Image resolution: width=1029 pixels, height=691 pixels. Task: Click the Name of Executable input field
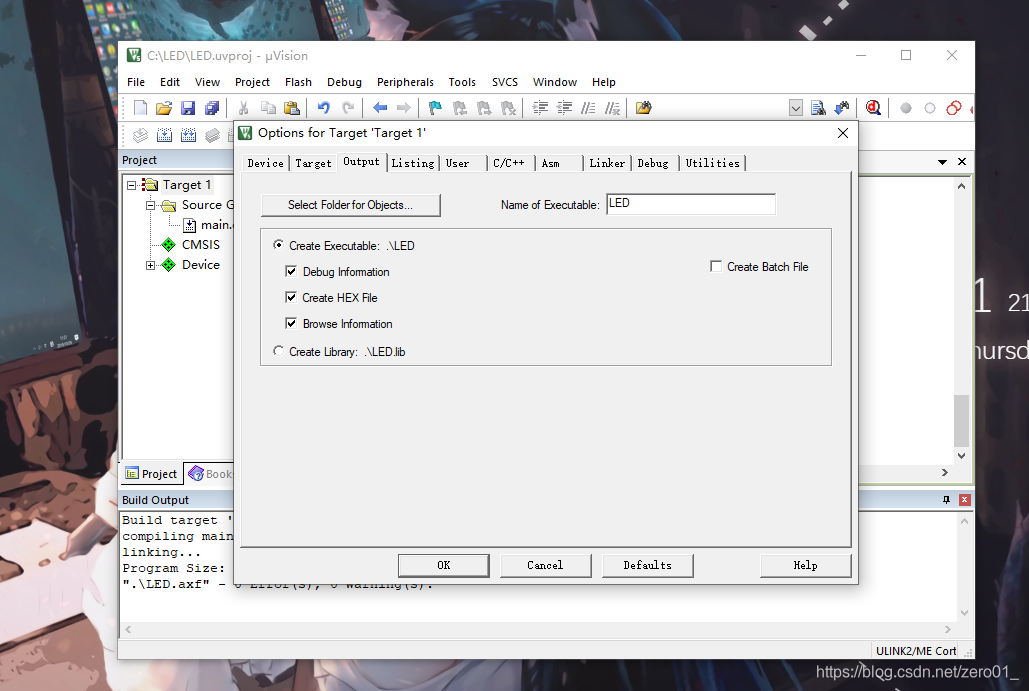pyautogui.click(x=691, y=204)
